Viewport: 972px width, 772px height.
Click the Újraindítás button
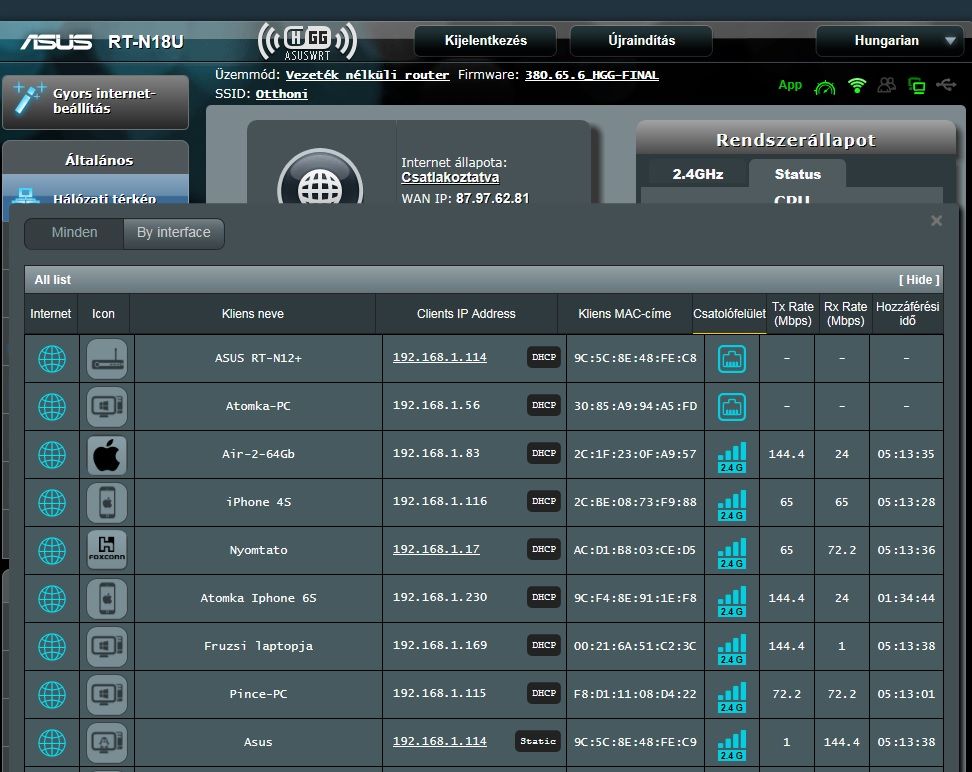641,41
